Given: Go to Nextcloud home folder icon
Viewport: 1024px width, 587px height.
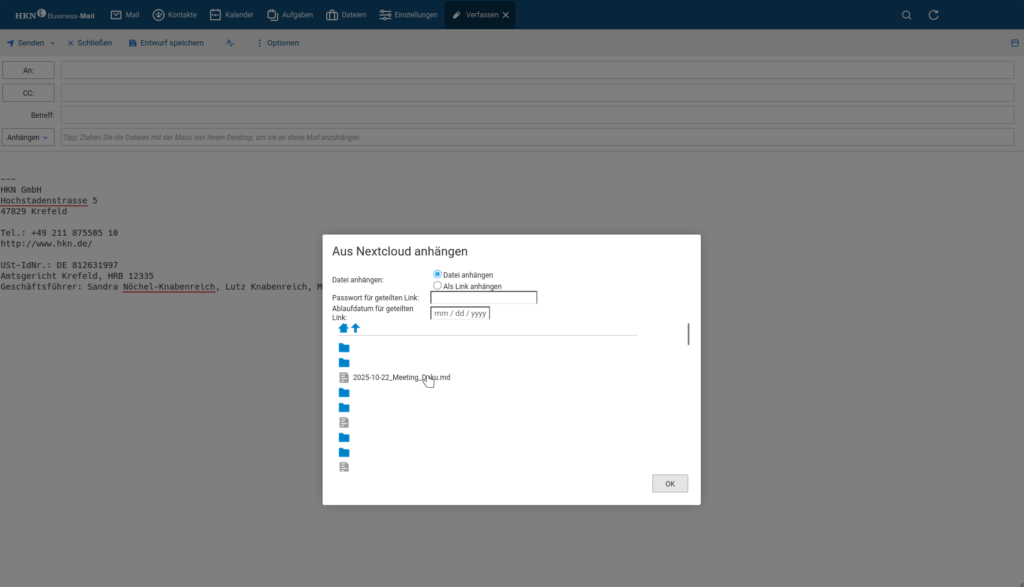Looking at the screenshot, I should [344, 328].
